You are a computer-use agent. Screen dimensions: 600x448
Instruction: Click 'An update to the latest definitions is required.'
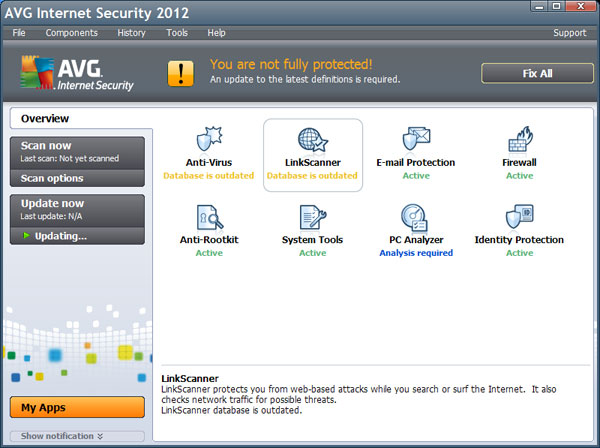click(305, 79)
